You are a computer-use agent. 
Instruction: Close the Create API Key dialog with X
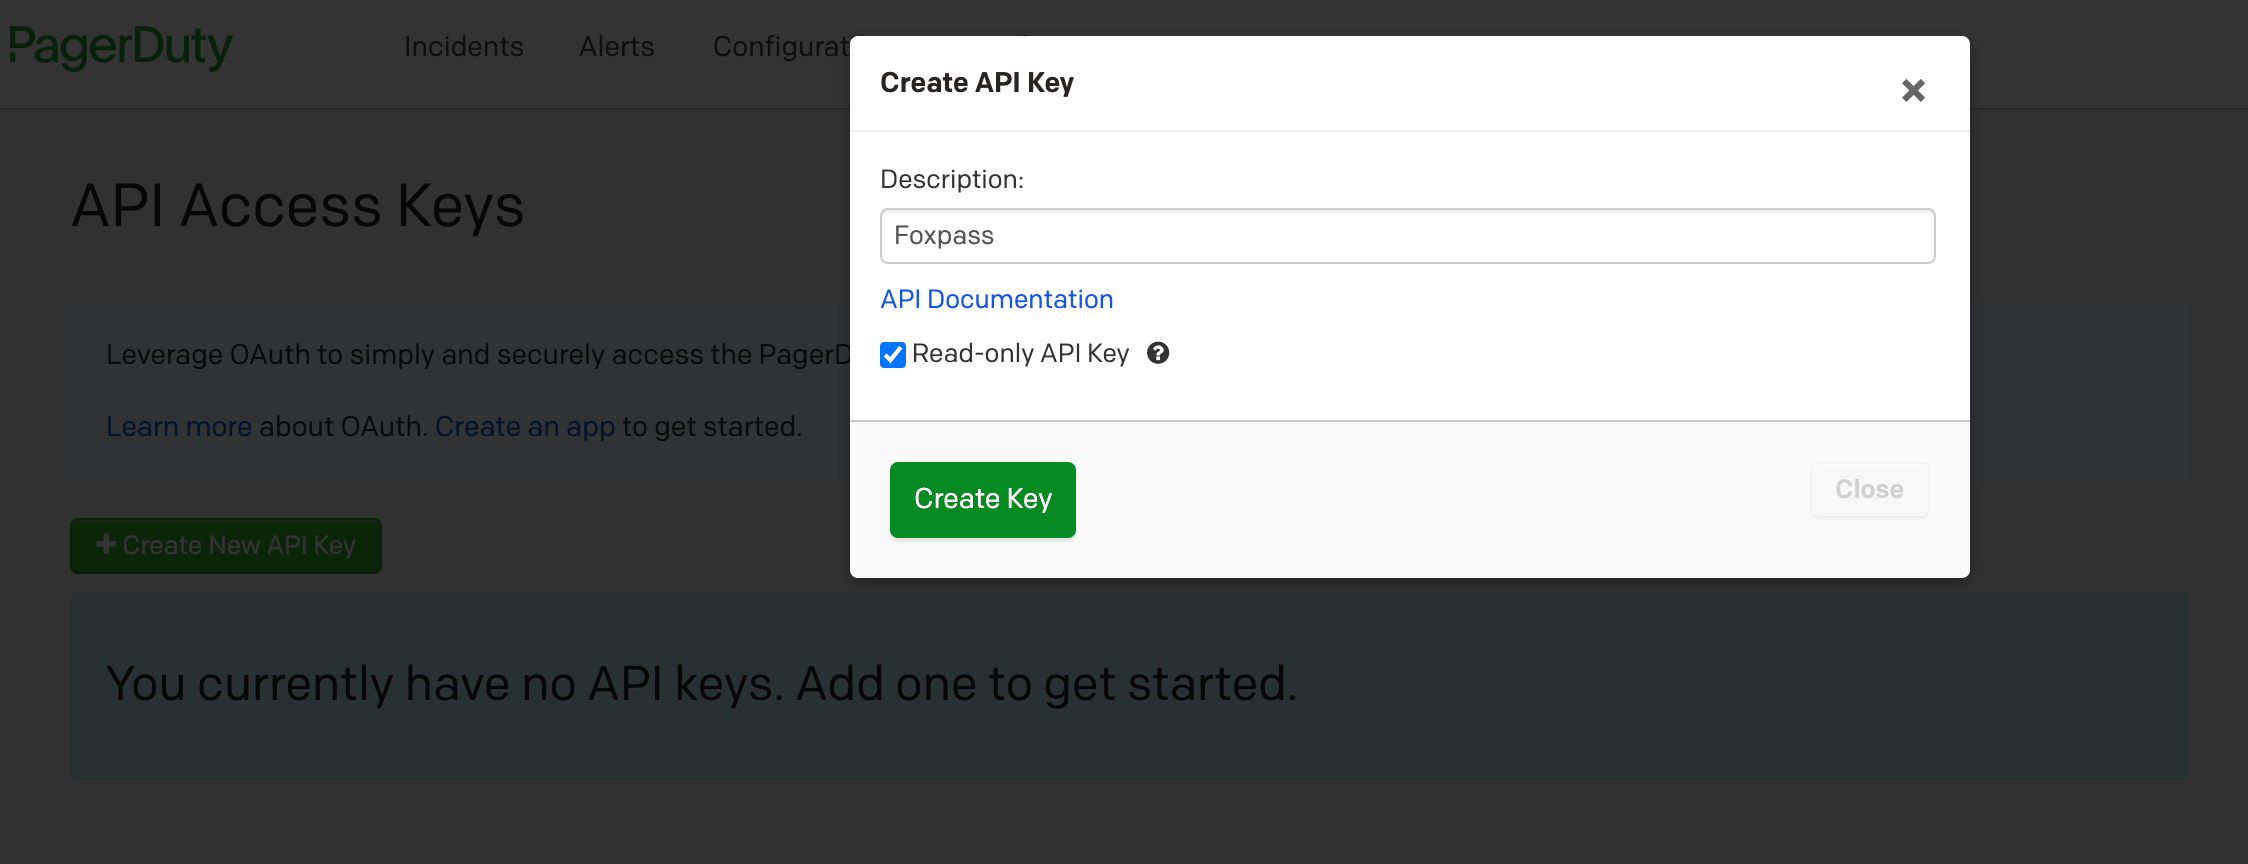pyautogui.click(x=1913, y=91)
